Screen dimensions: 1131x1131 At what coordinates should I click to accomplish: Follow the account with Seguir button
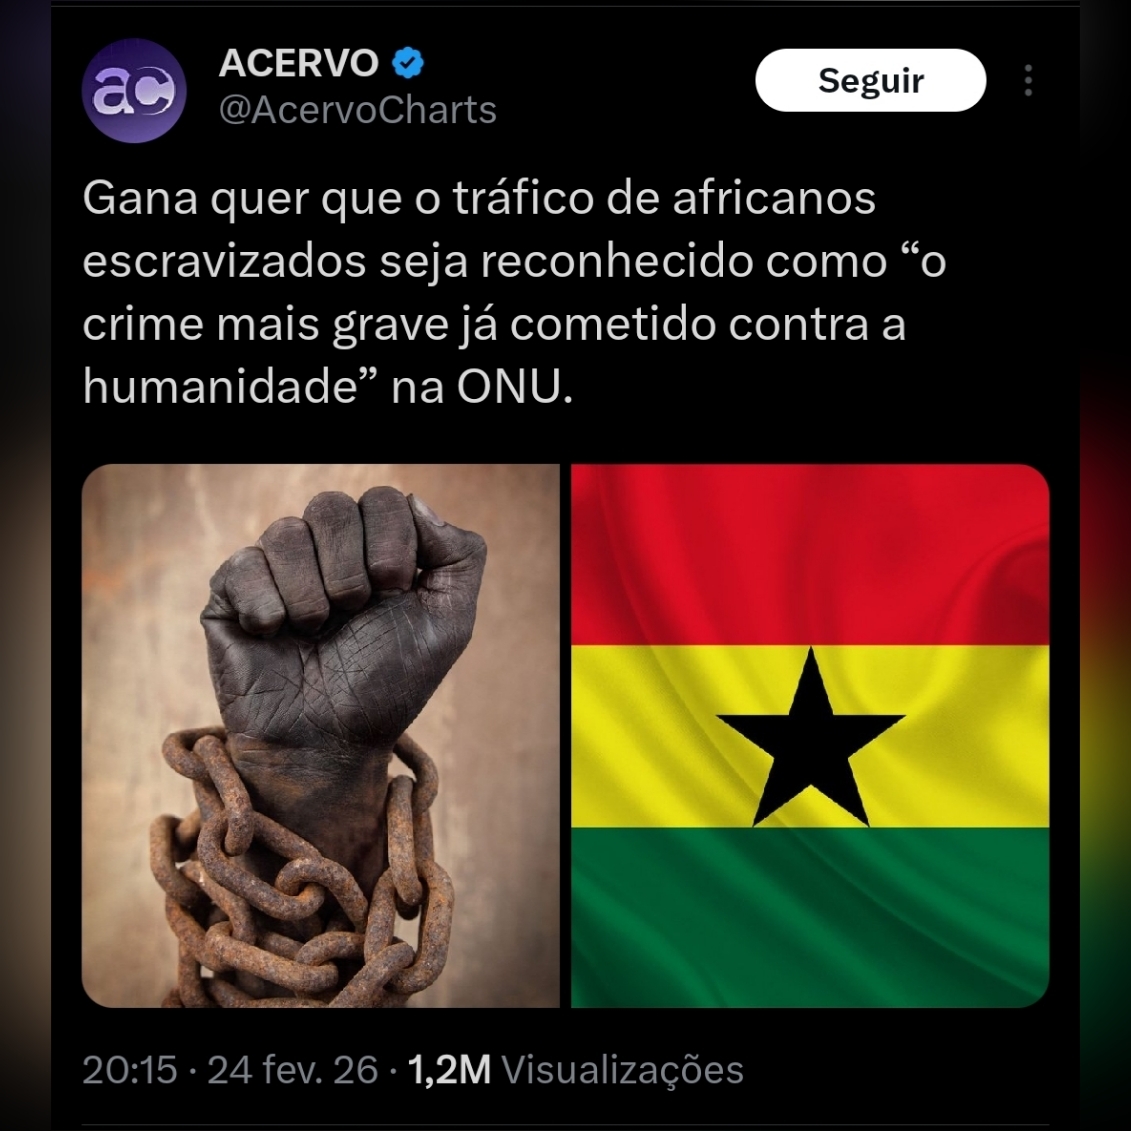coord(871,80)
